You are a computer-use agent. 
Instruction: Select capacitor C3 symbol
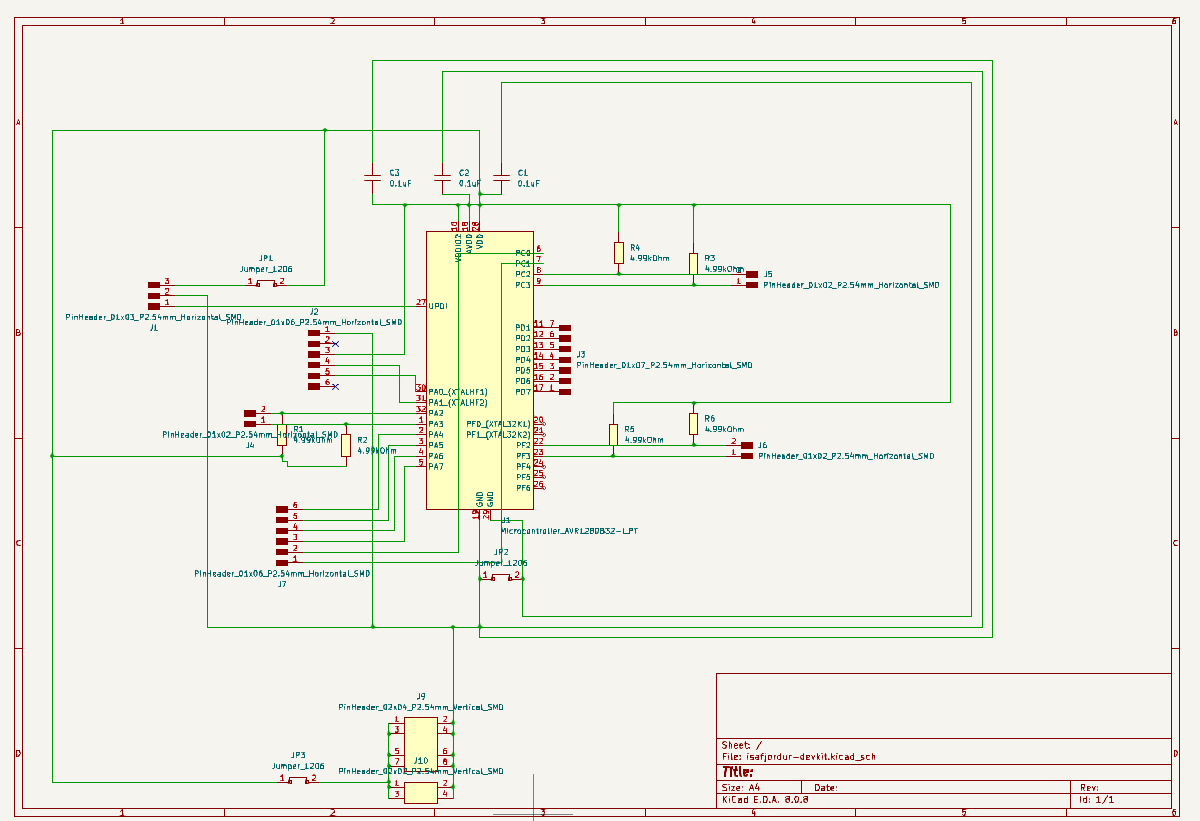(372, 178)
